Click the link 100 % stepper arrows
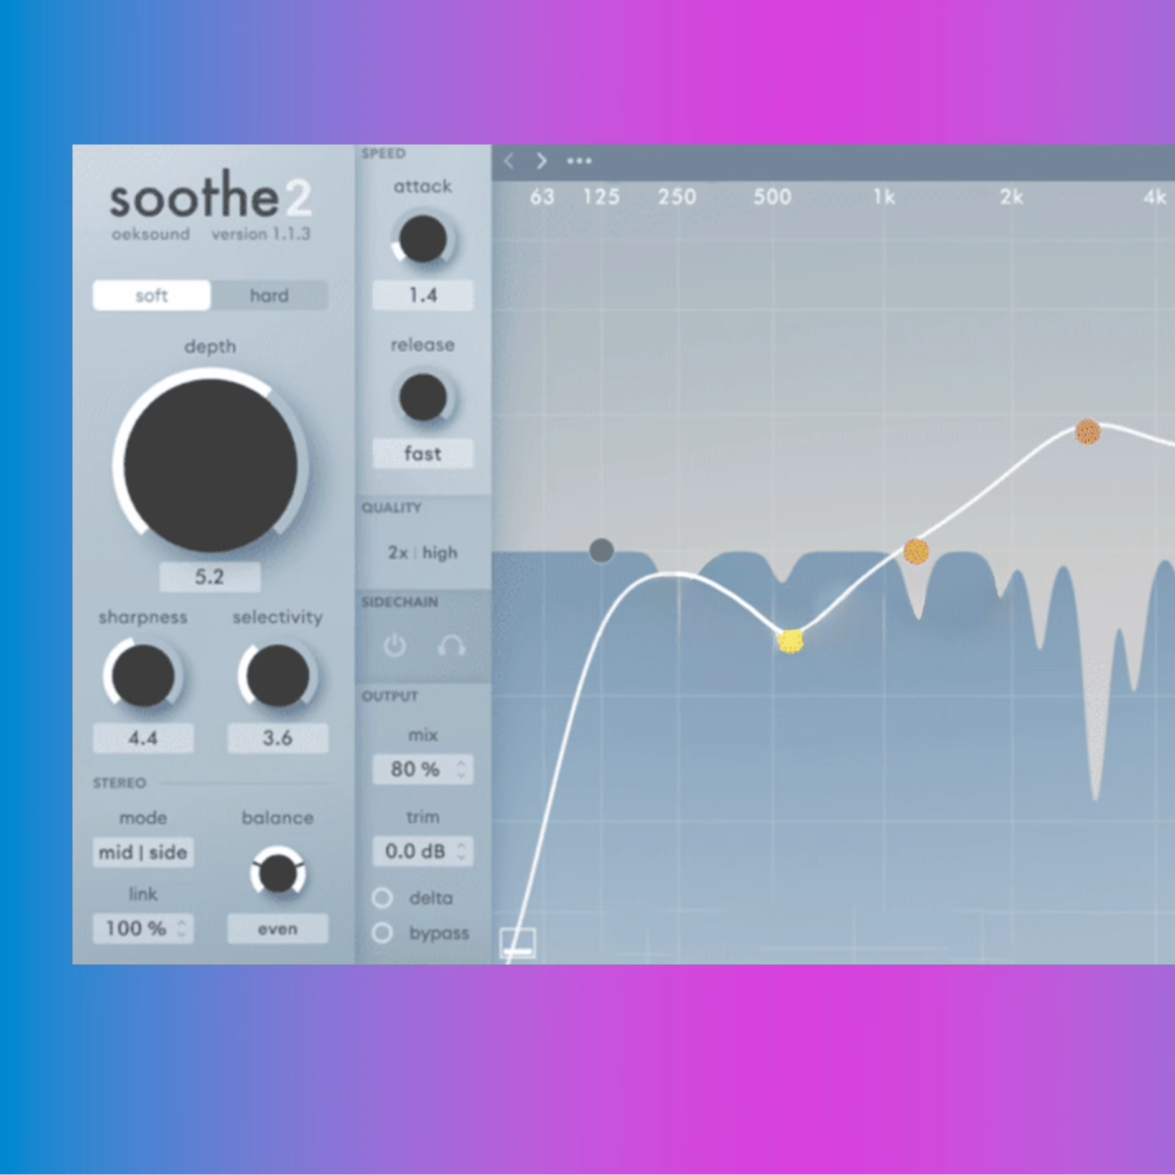The image size is (1175, 1175). click(181, 928)
